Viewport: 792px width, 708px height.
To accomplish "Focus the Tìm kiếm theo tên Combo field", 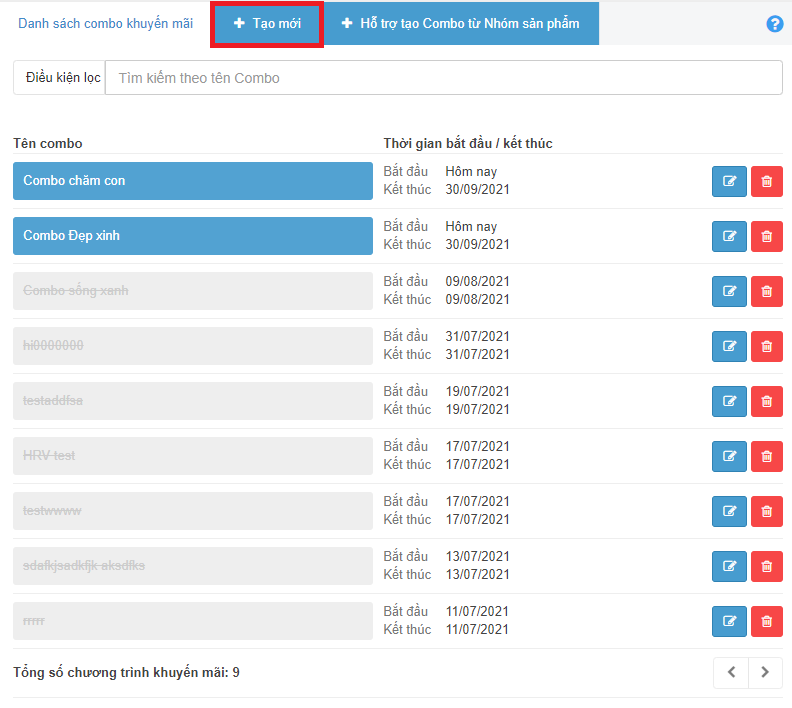I will click(x=443, y=78).
